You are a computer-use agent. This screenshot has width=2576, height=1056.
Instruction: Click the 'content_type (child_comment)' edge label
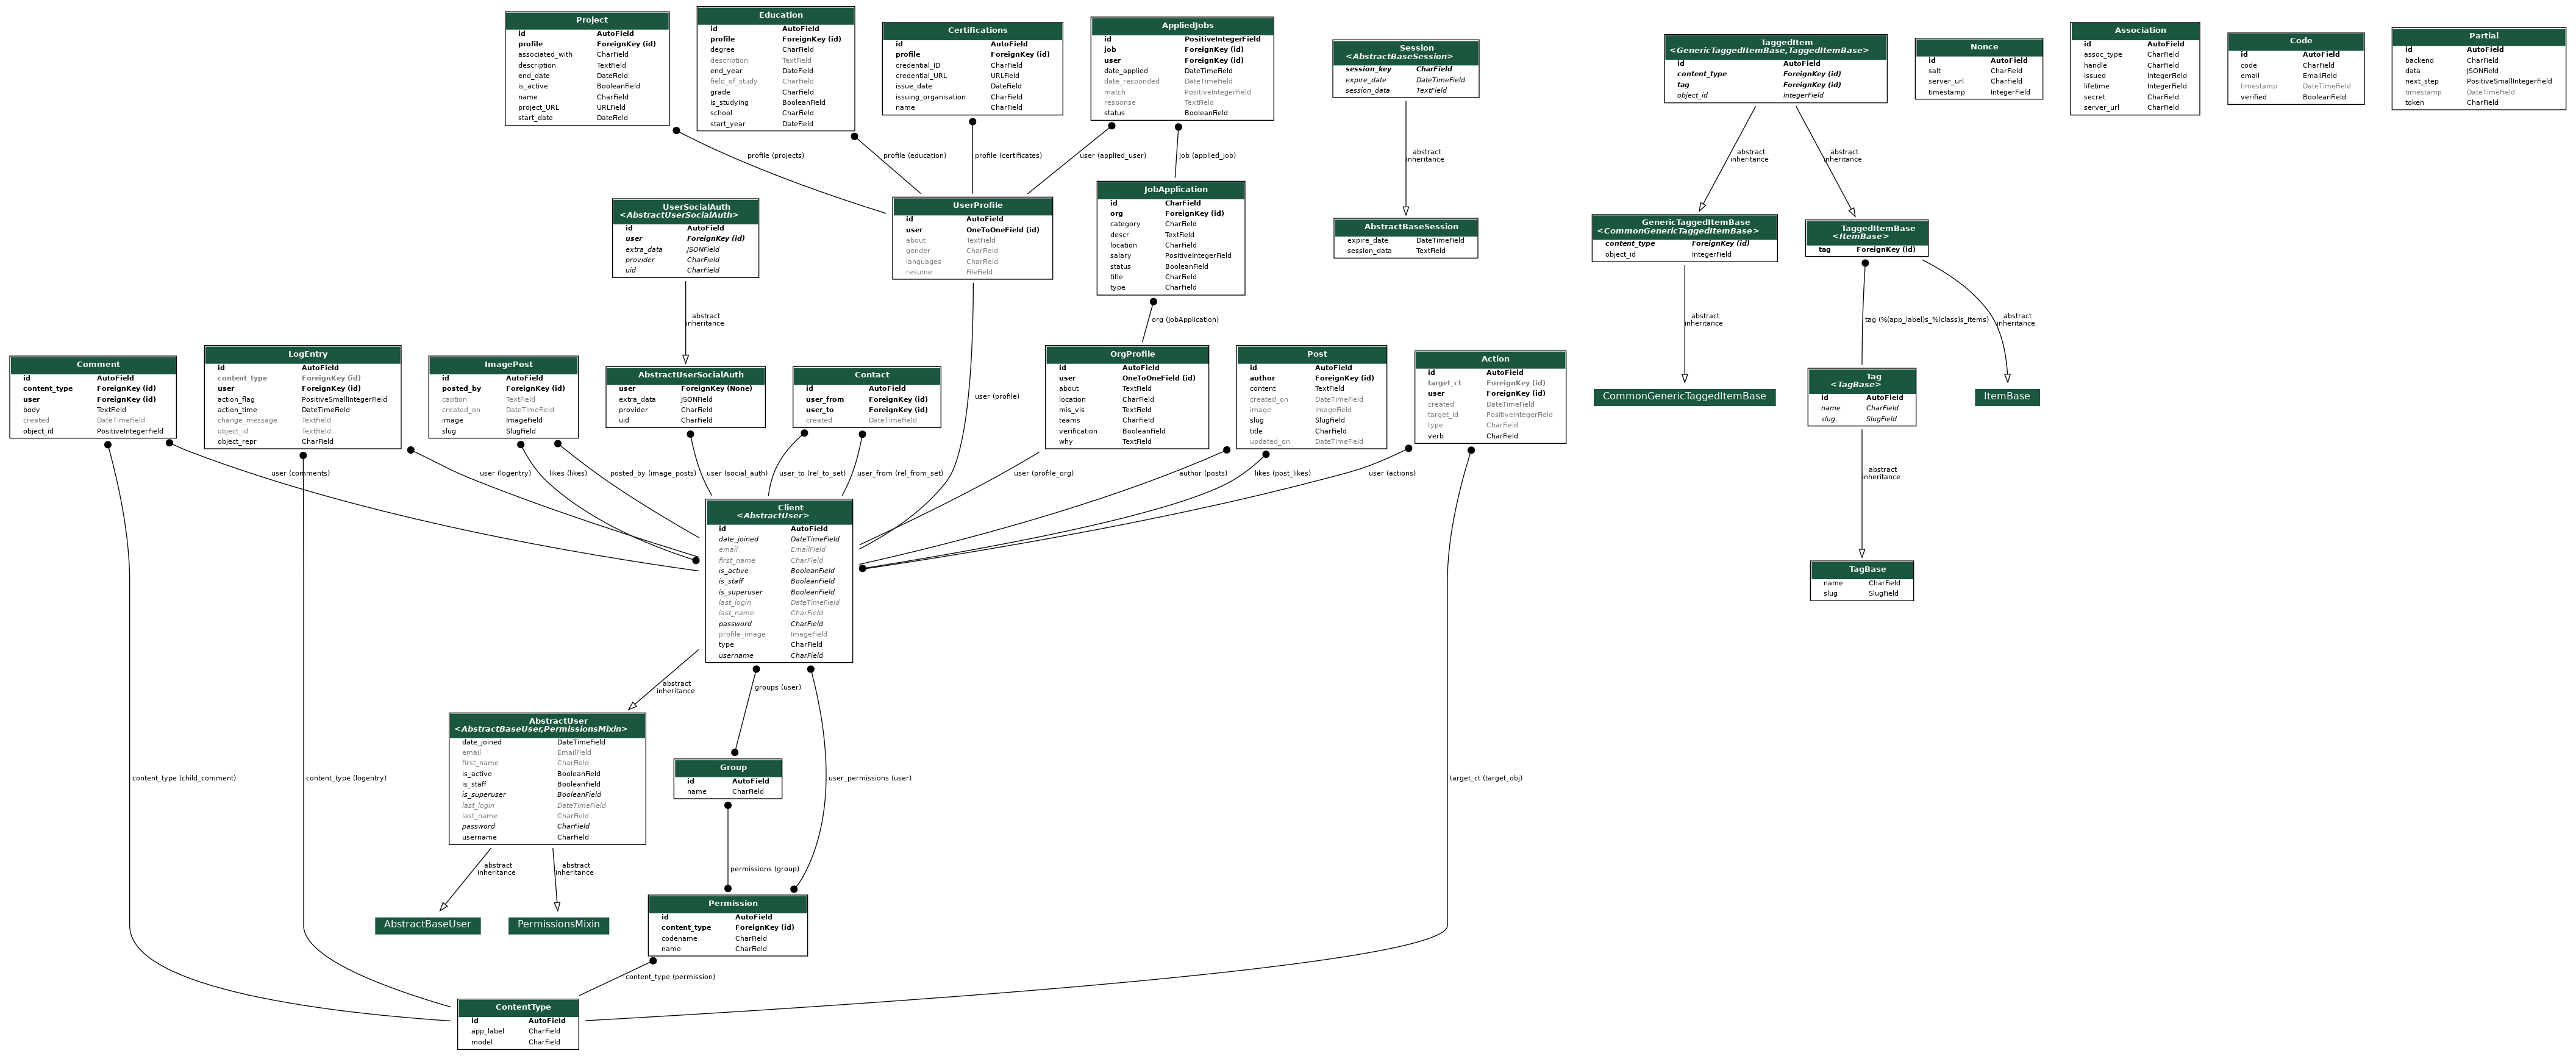click(184, 779)
